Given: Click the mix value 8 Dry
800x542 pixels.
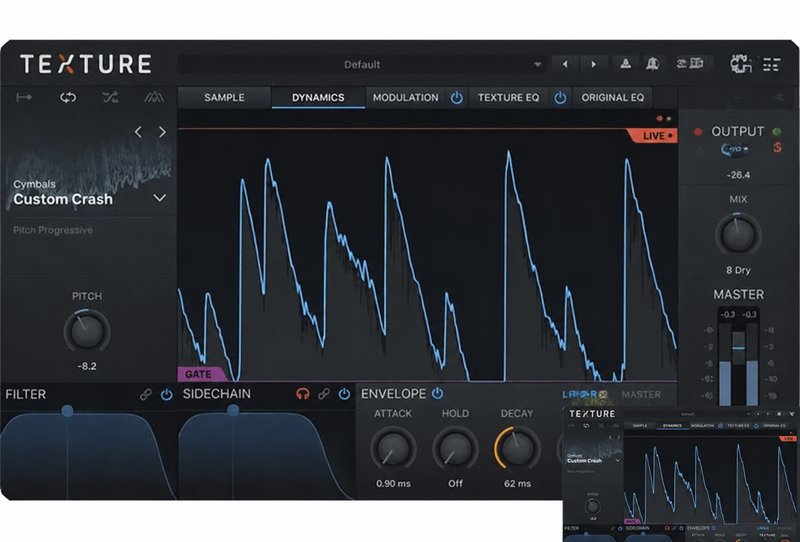Looking at the screenshot, I should point(738,270).
